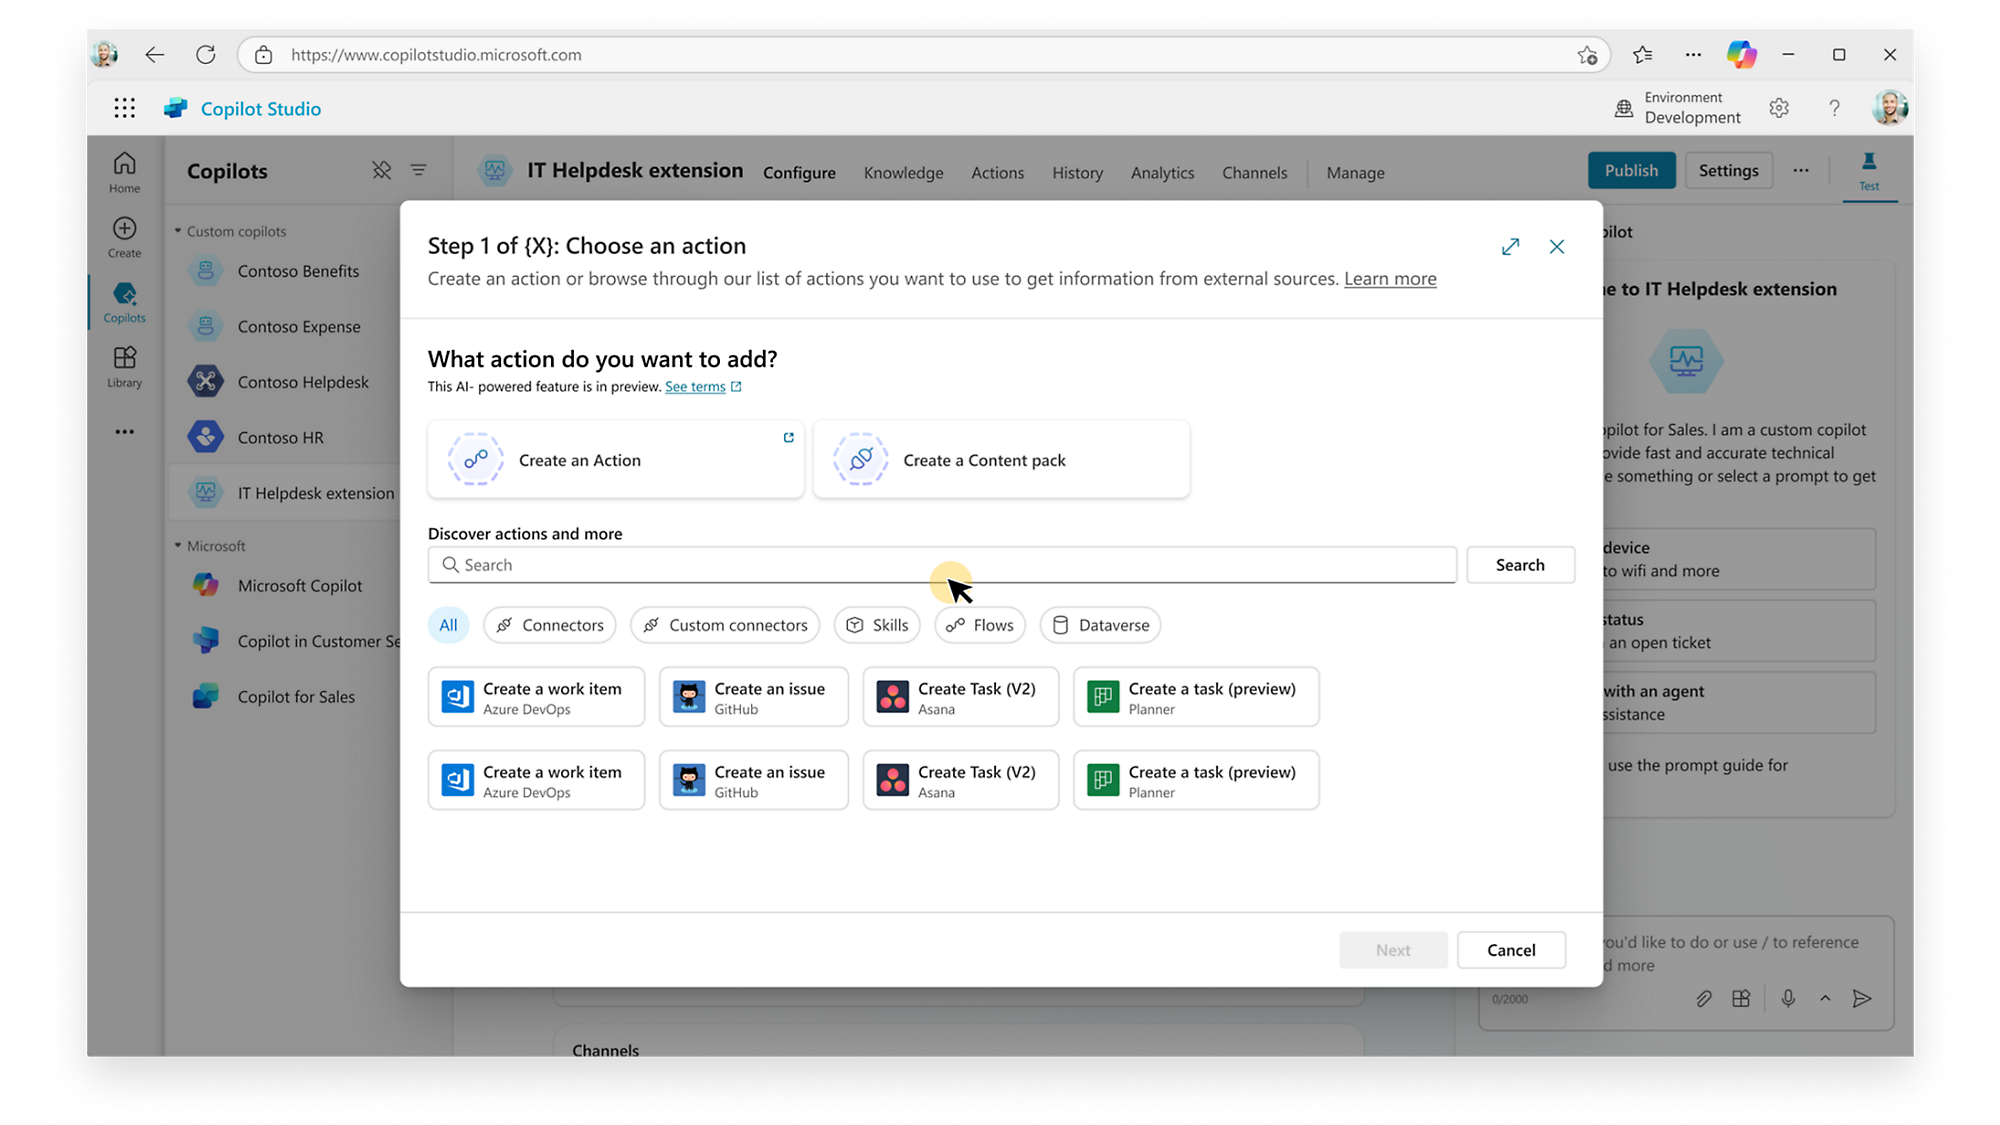This screenshot has width=2000, height=1125.
Task: Open the Learn more link
Action: tap(1390, 278)
